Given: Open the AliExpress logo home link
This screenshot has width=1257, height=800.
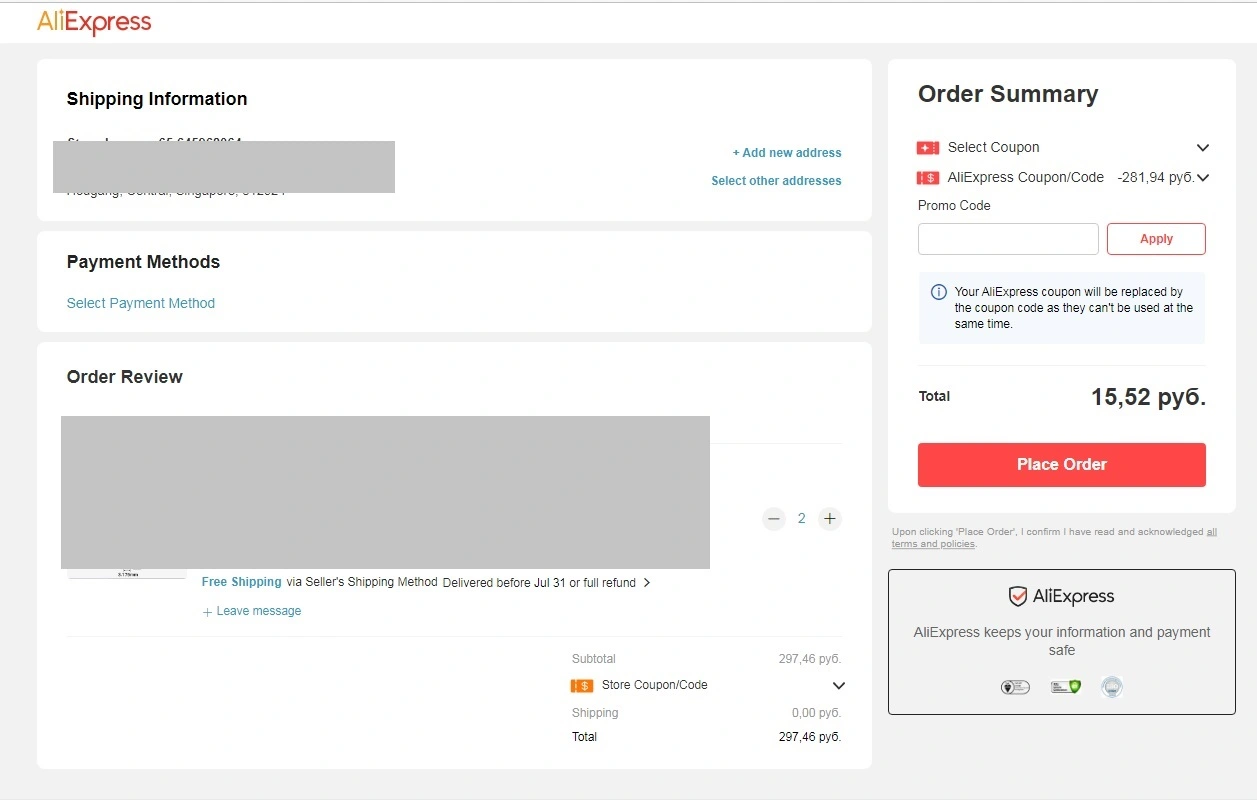Looking at the screenshot, I should click(x=94, y=22).
